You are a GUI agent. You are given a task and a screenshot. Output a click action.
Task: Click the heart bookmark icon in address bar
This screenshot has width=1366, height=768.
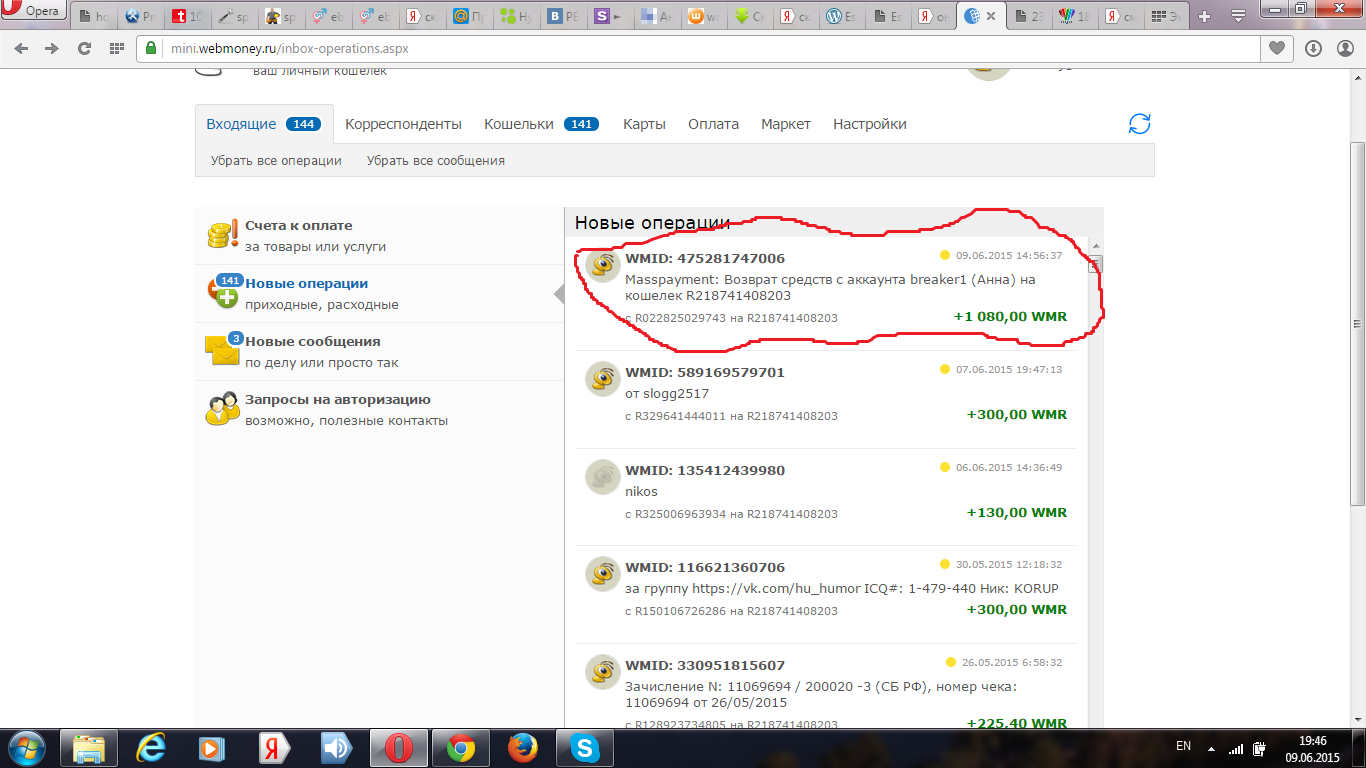(1277, 48)
